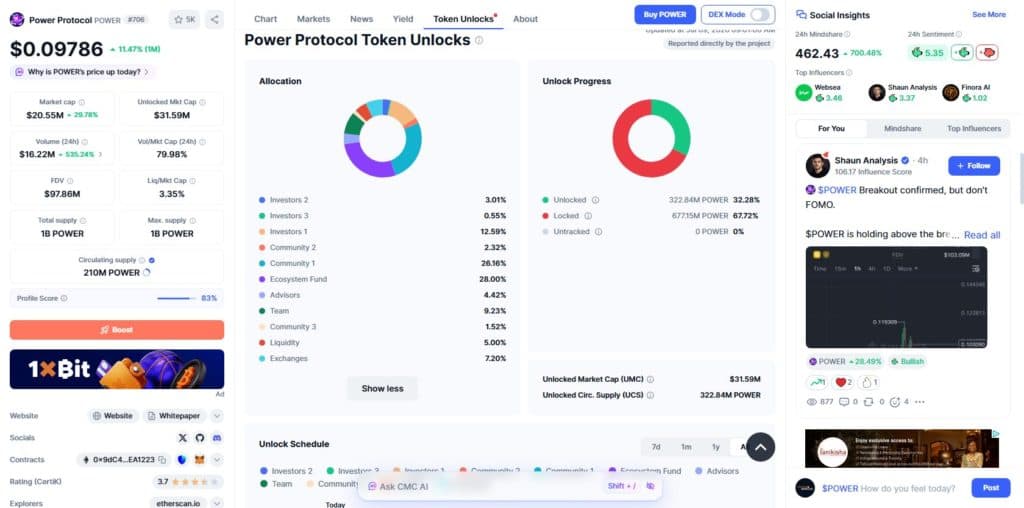
Task: Click the orange Boost button
Action: point(117,330)
